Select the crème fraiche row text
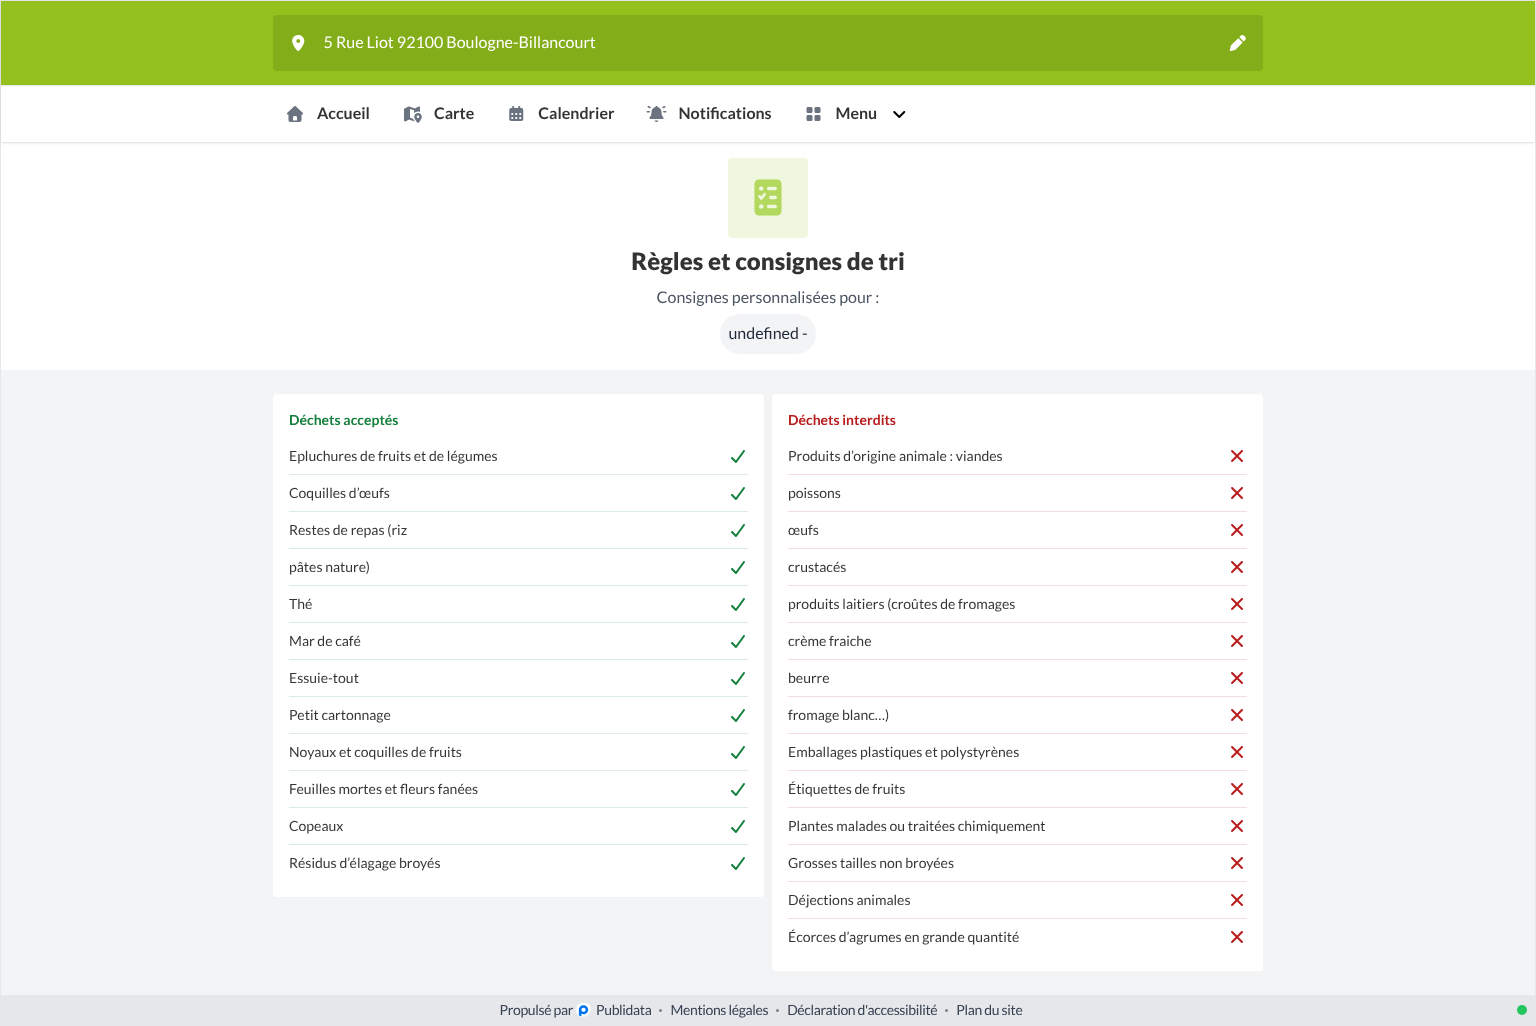 click(829, 641)
